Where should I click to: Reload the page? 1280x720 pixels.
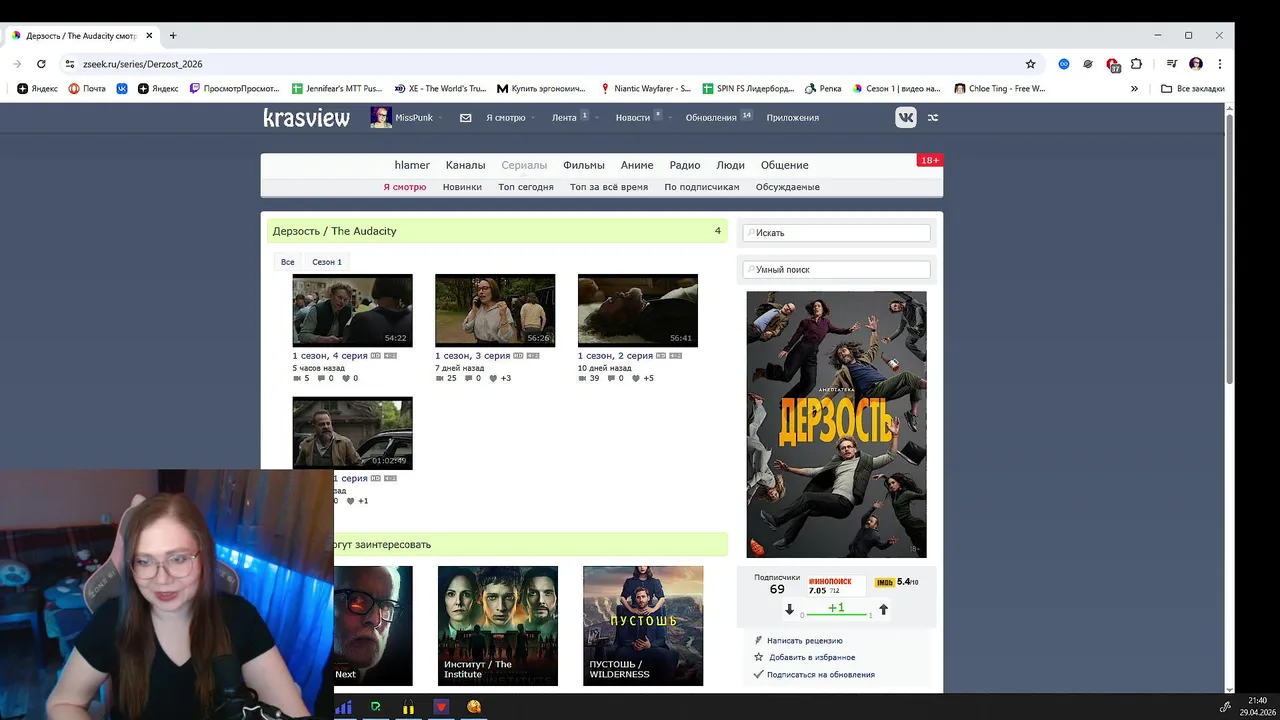(41, 64)
